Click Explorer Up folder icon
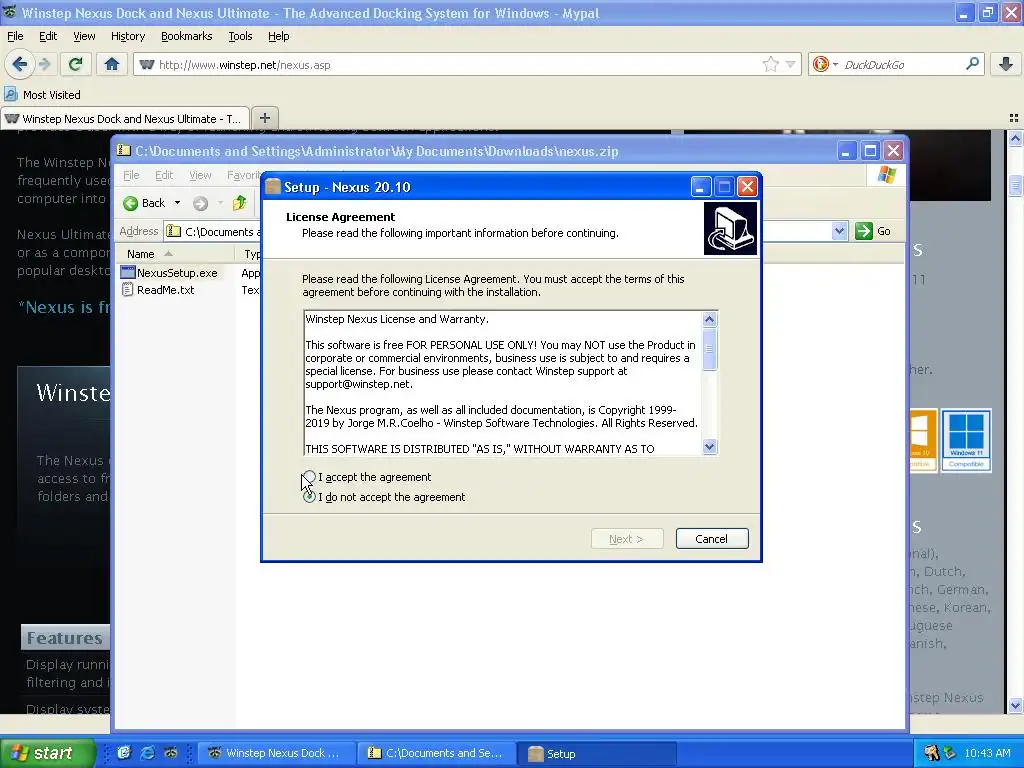Image resolution: width=1024 pixels, height=768 pixels. (x=240, y=203)
